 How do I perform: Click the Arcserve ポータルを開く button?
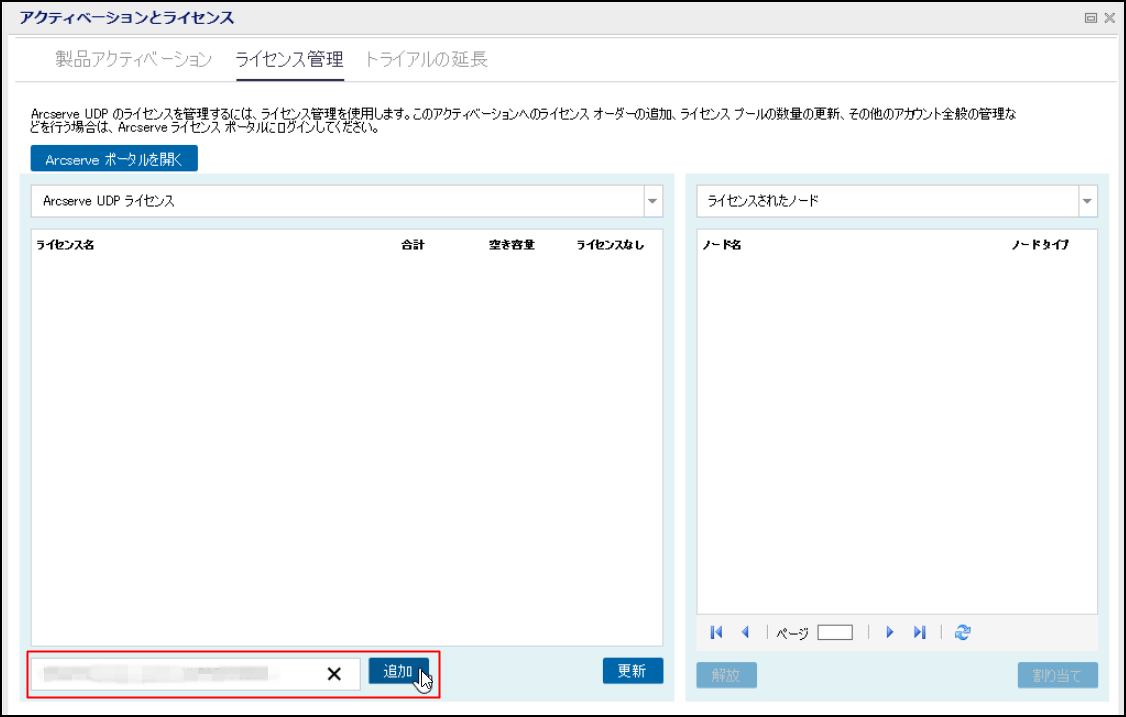114,159
